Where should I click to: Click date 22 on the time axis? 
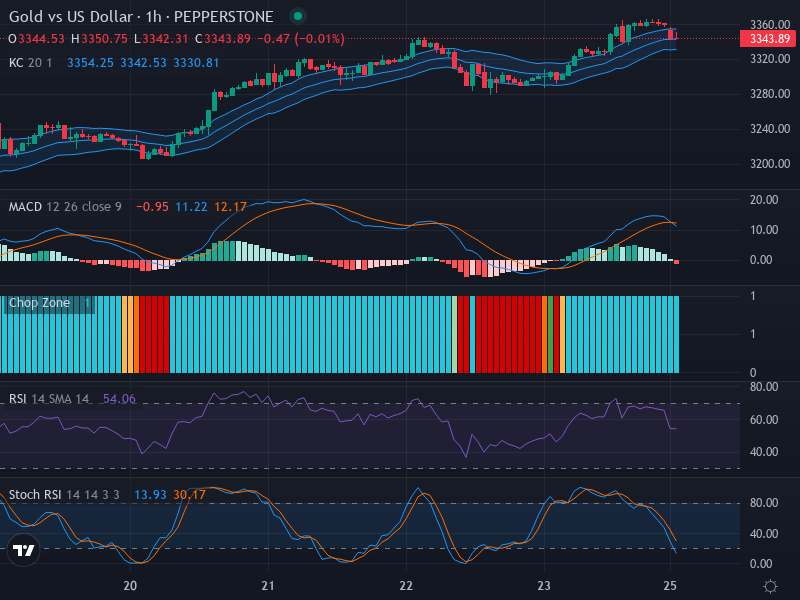(406, 586)
